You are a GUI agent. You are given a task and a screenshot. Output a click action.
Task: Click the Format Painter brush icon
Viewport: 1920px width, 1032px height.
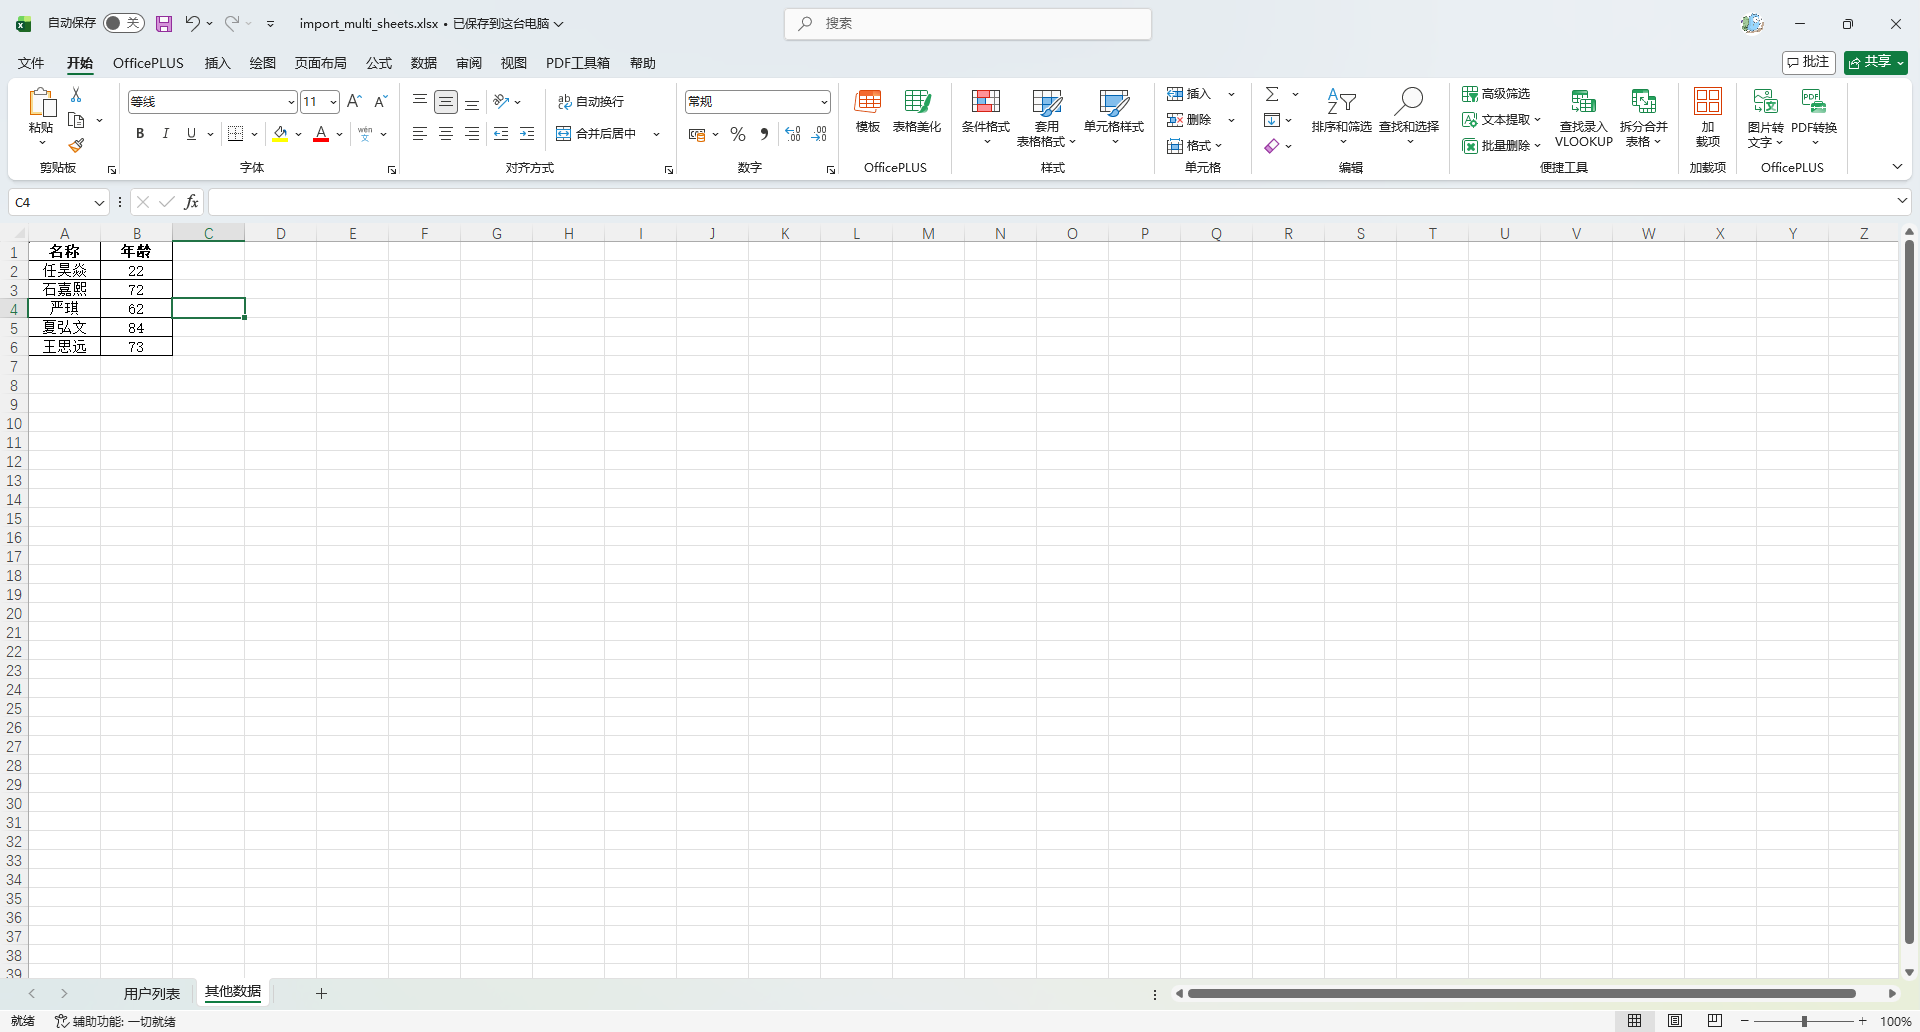(76, 146)
